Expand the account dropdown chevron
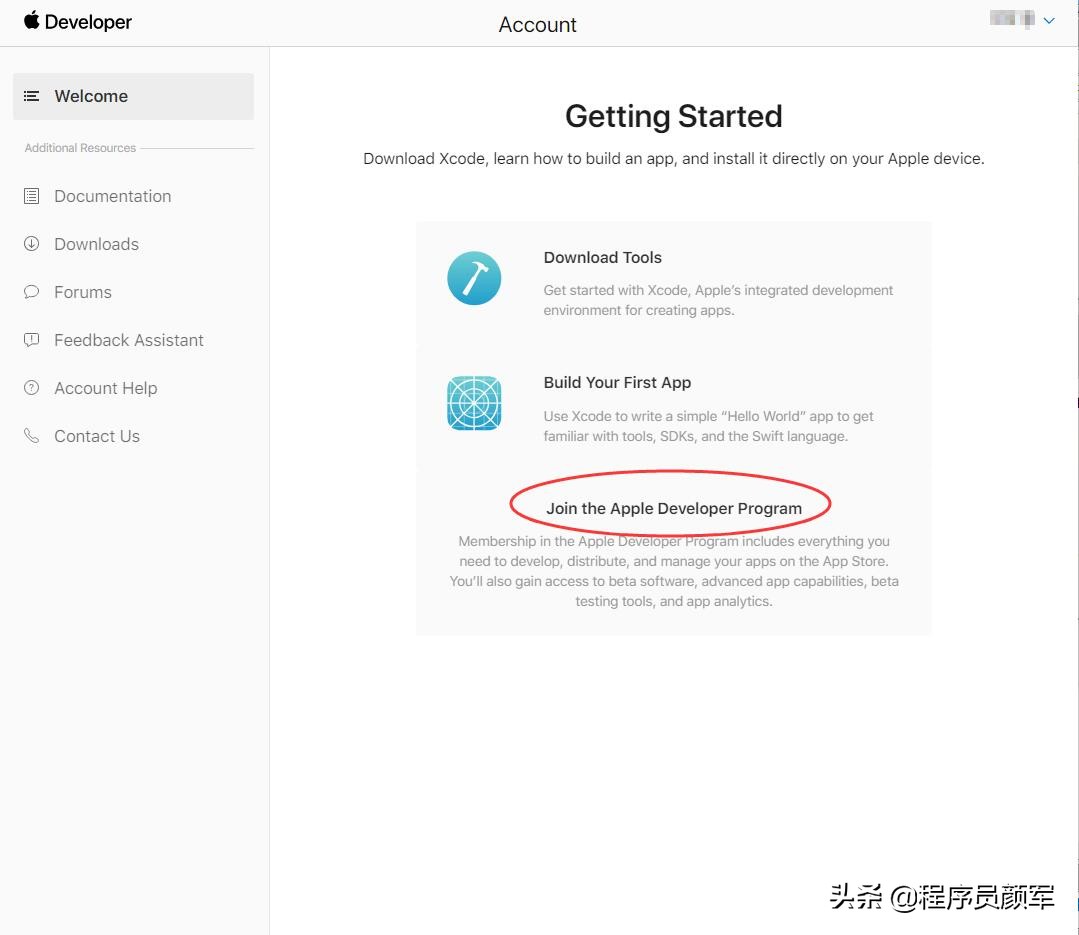 [x=1049, y=21]
